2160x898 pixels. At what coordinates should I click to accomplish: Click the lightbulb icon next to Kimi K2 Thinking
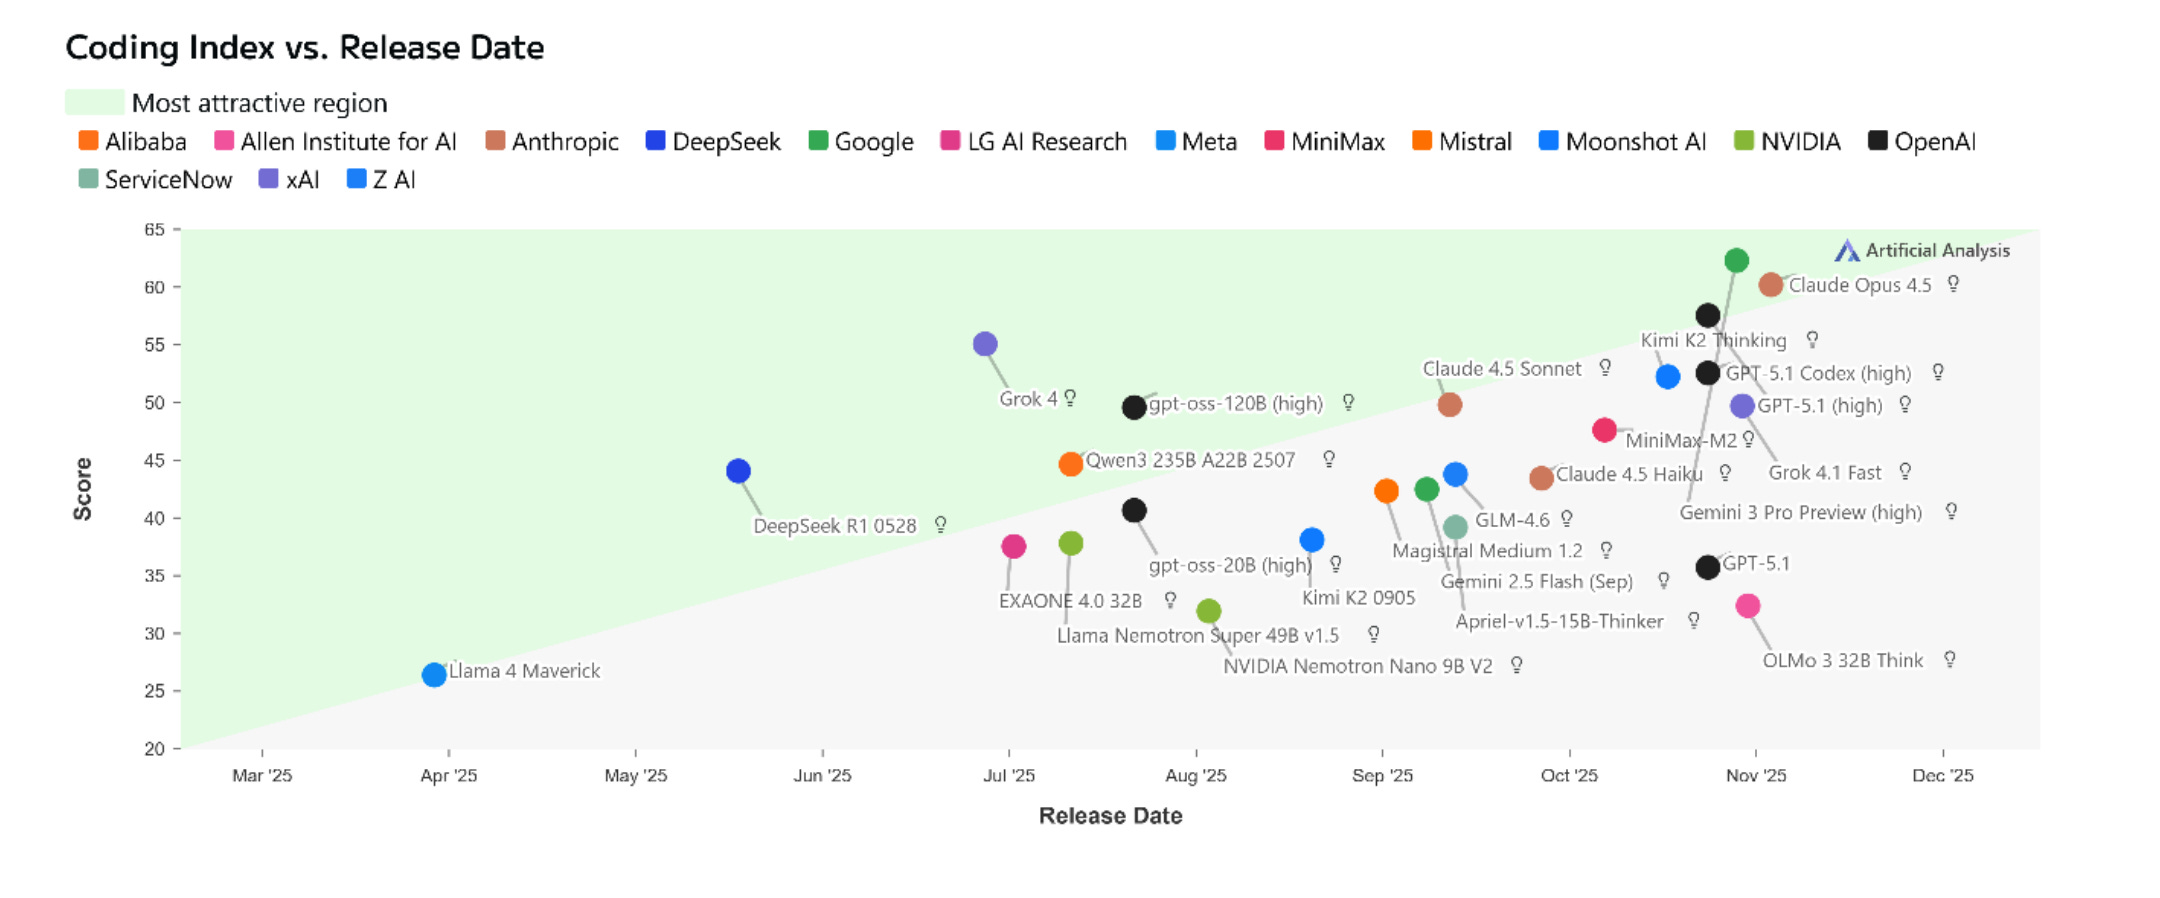pos(1812,340)
